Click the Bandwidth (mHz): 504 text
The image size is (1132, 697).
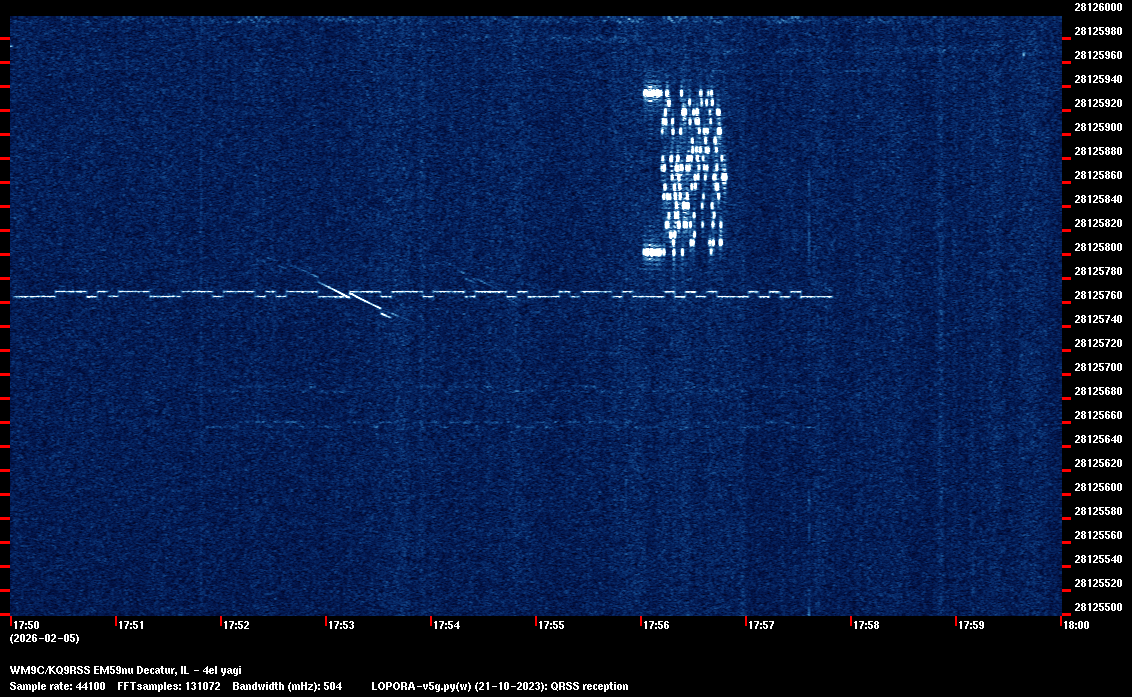pos(287,686)
